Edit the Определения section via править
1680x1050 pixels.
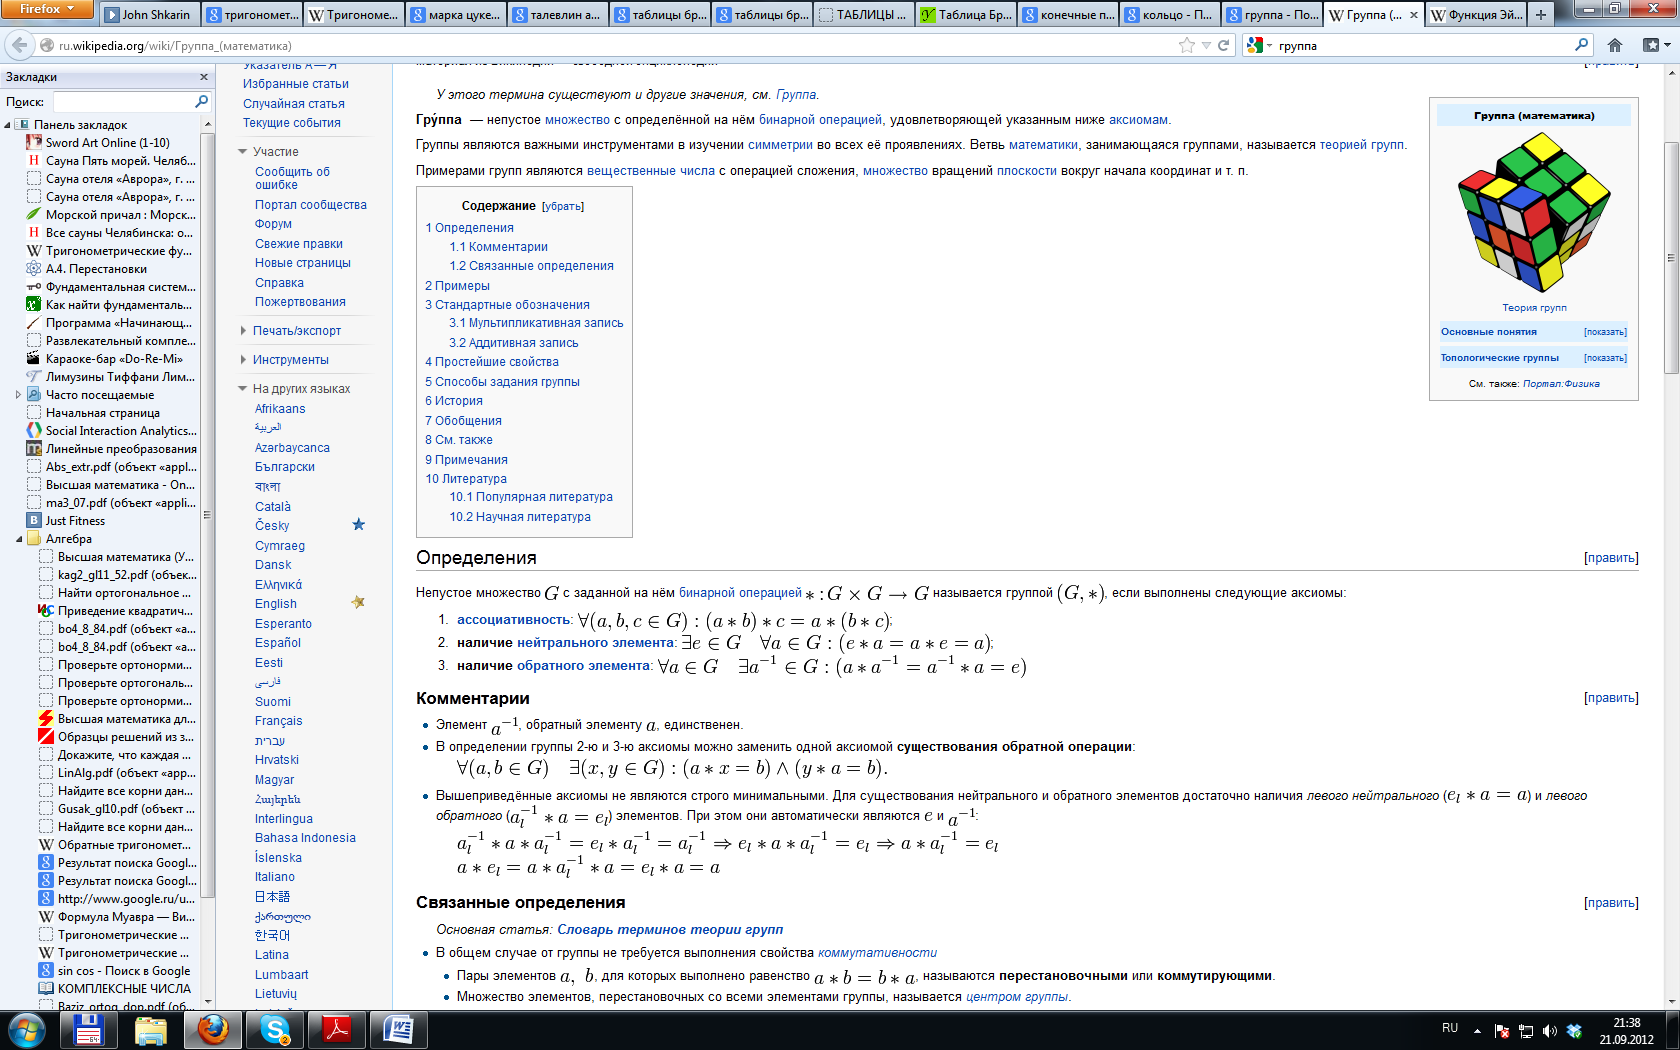(1611, 558)
